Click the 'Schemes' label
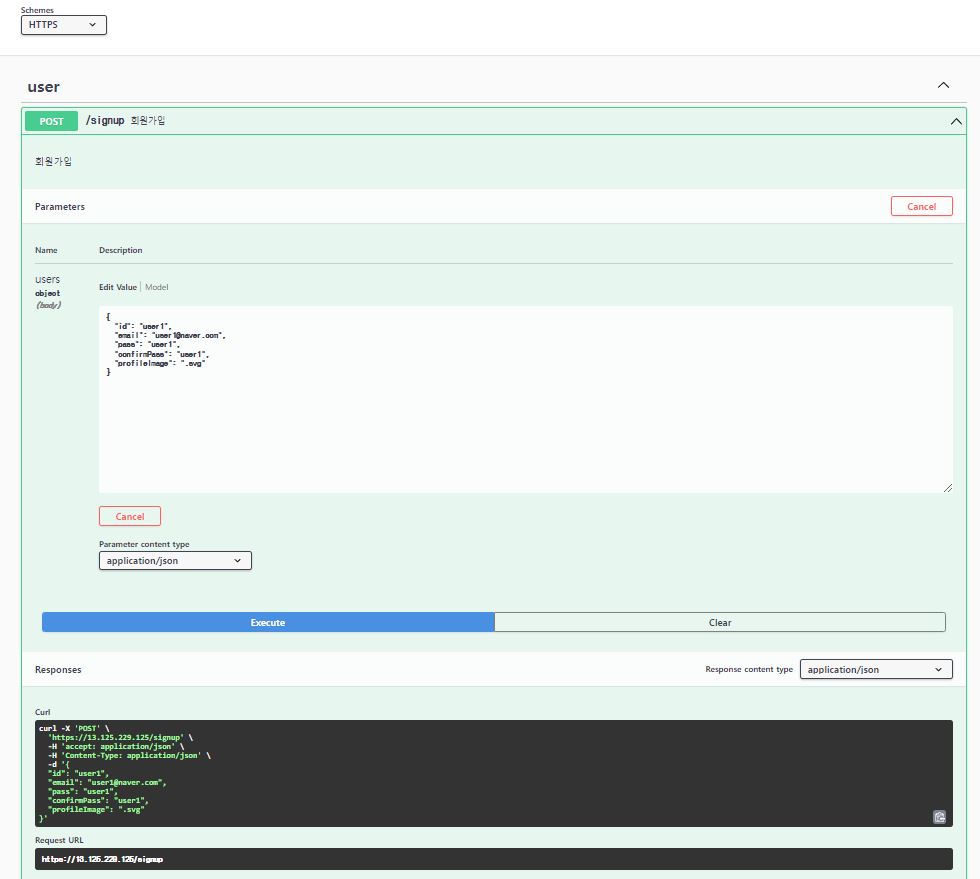 click(x=38, y=10)
